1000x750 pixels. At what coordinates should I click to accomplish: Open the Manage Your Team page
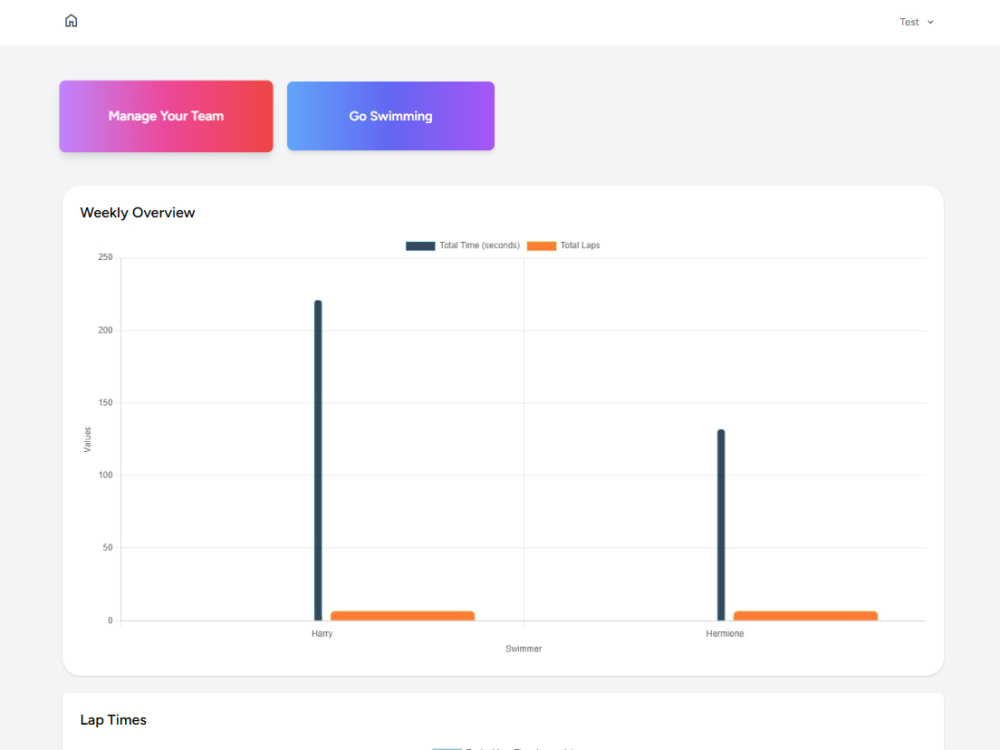coord(166,116)
